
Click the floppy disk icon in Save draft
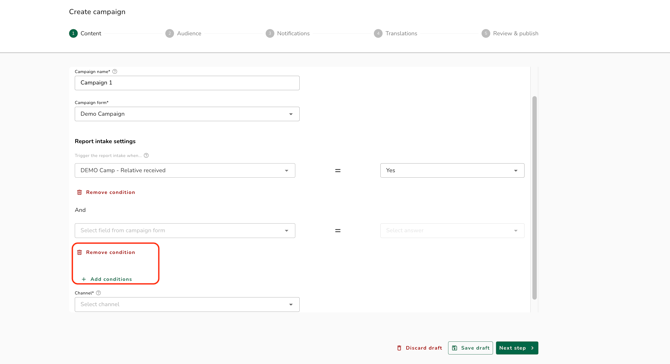tap(455, 348)
